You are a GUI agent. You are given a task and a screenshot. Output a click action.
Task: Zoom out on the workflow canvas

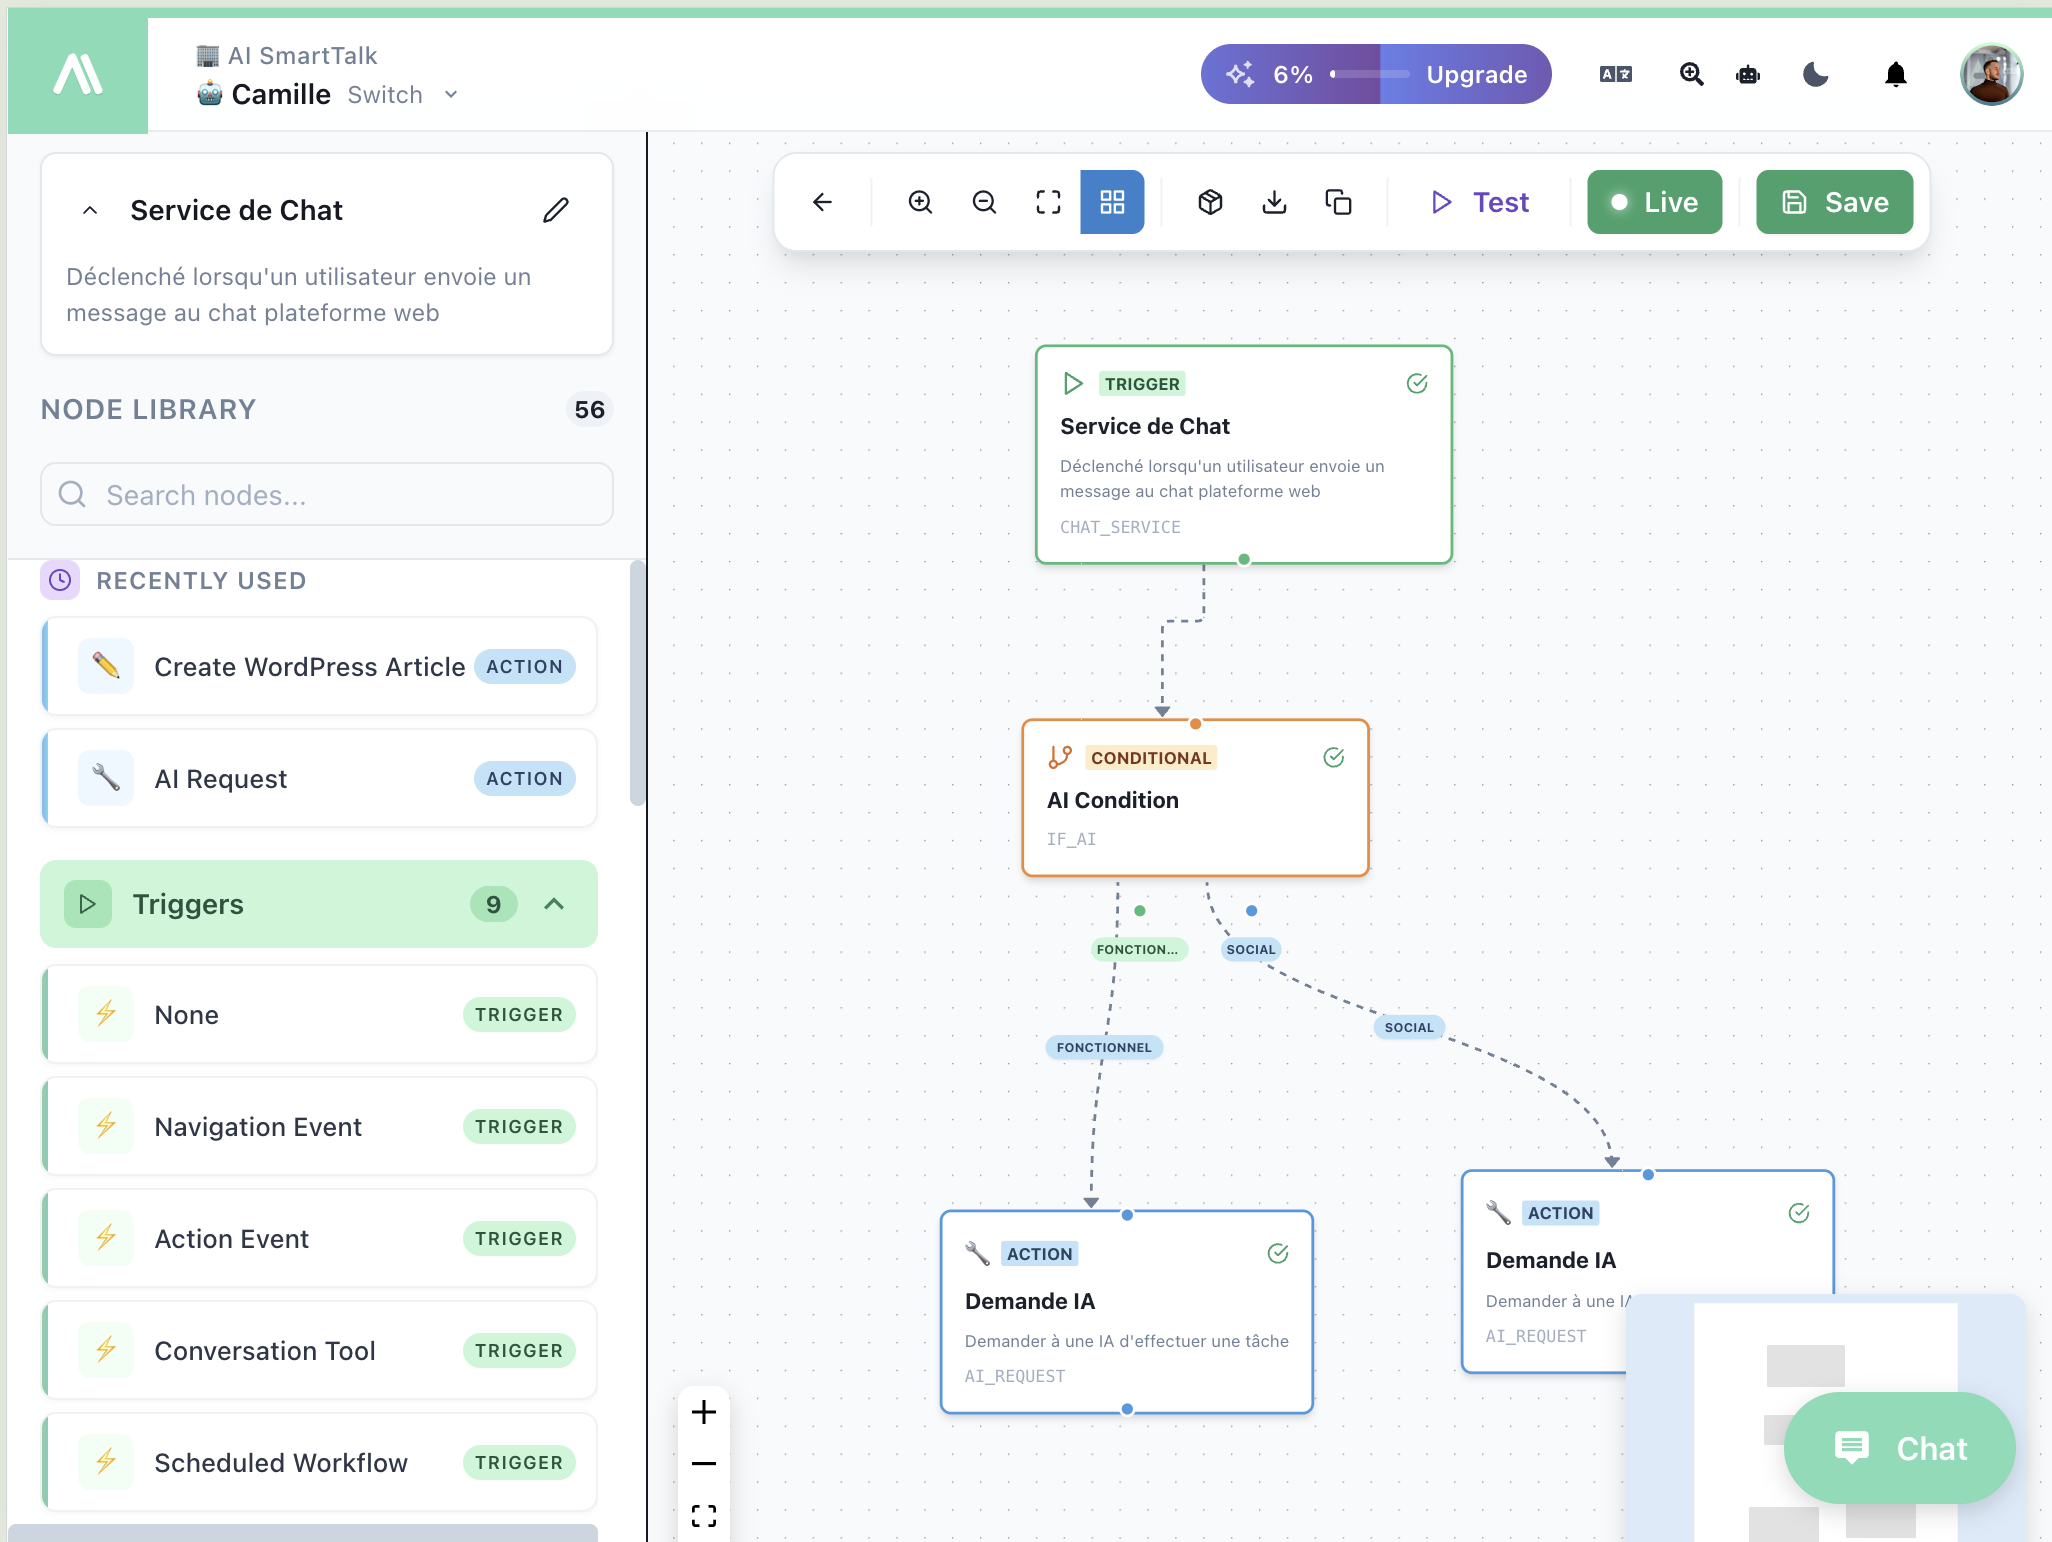pos(984,202)
